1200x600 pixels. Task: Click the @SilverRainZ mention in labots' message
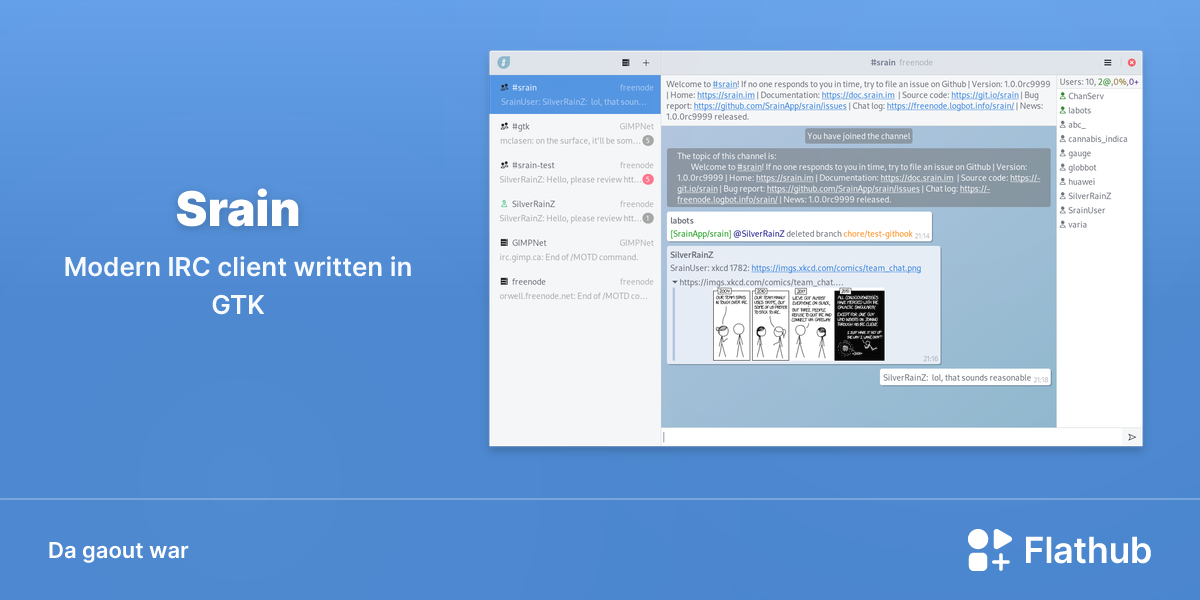click(759, 234)
